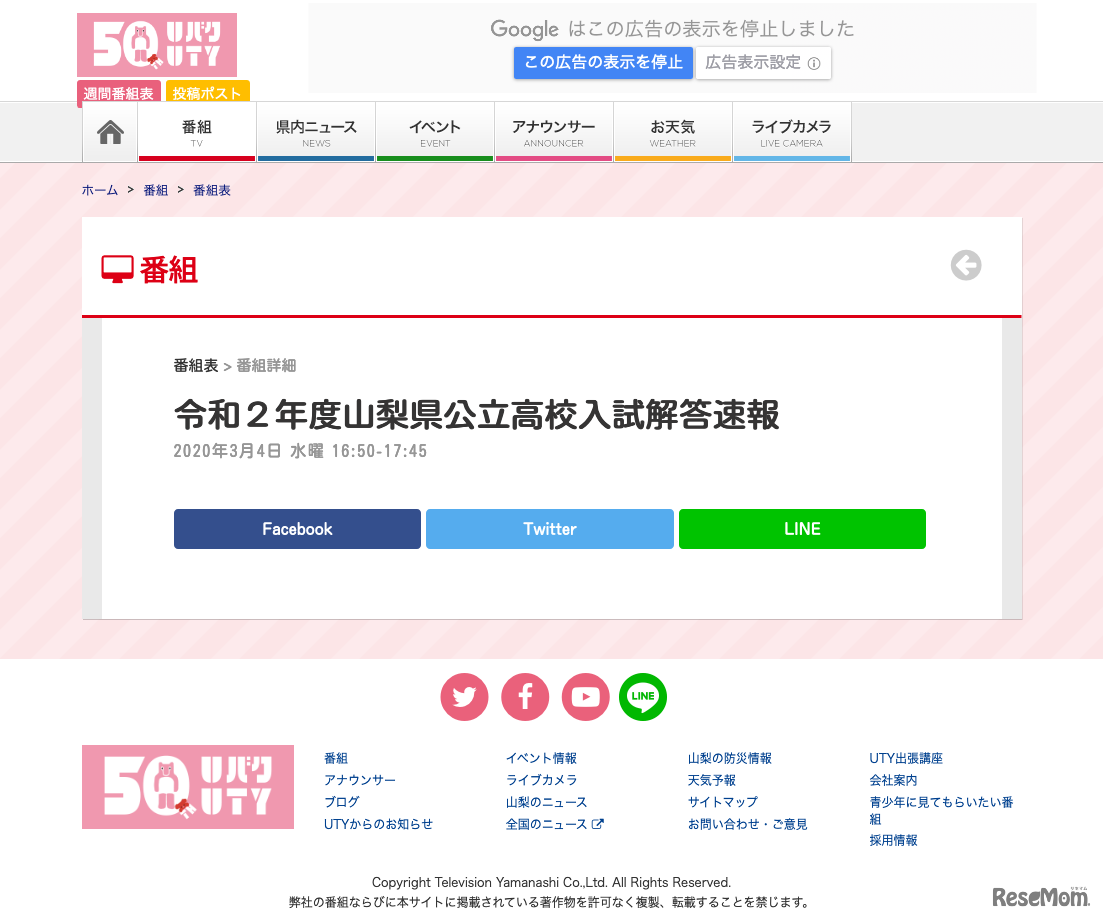Open the green LINE icon in footer

(x=643, y=697)
